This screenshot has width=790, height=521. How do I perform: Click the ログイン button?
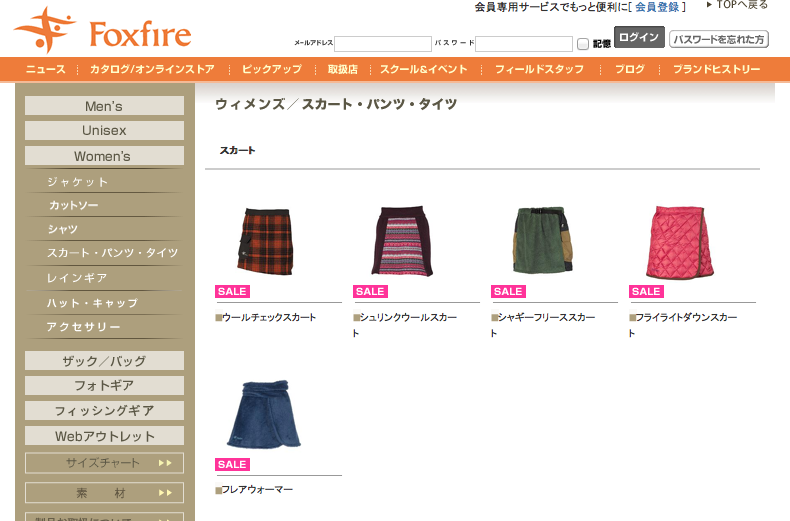point(639,37)
